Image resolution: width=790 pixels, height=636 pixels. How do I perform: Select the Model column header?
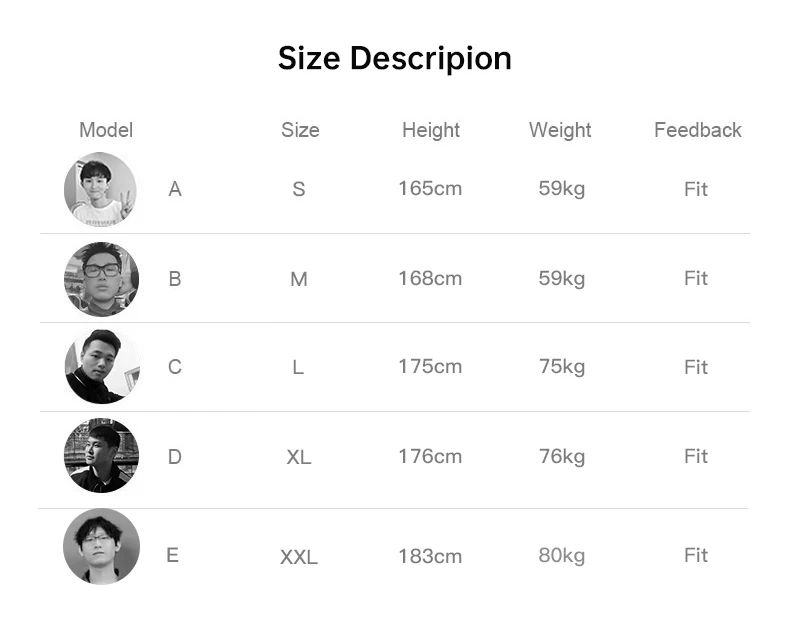pos(106,130)
